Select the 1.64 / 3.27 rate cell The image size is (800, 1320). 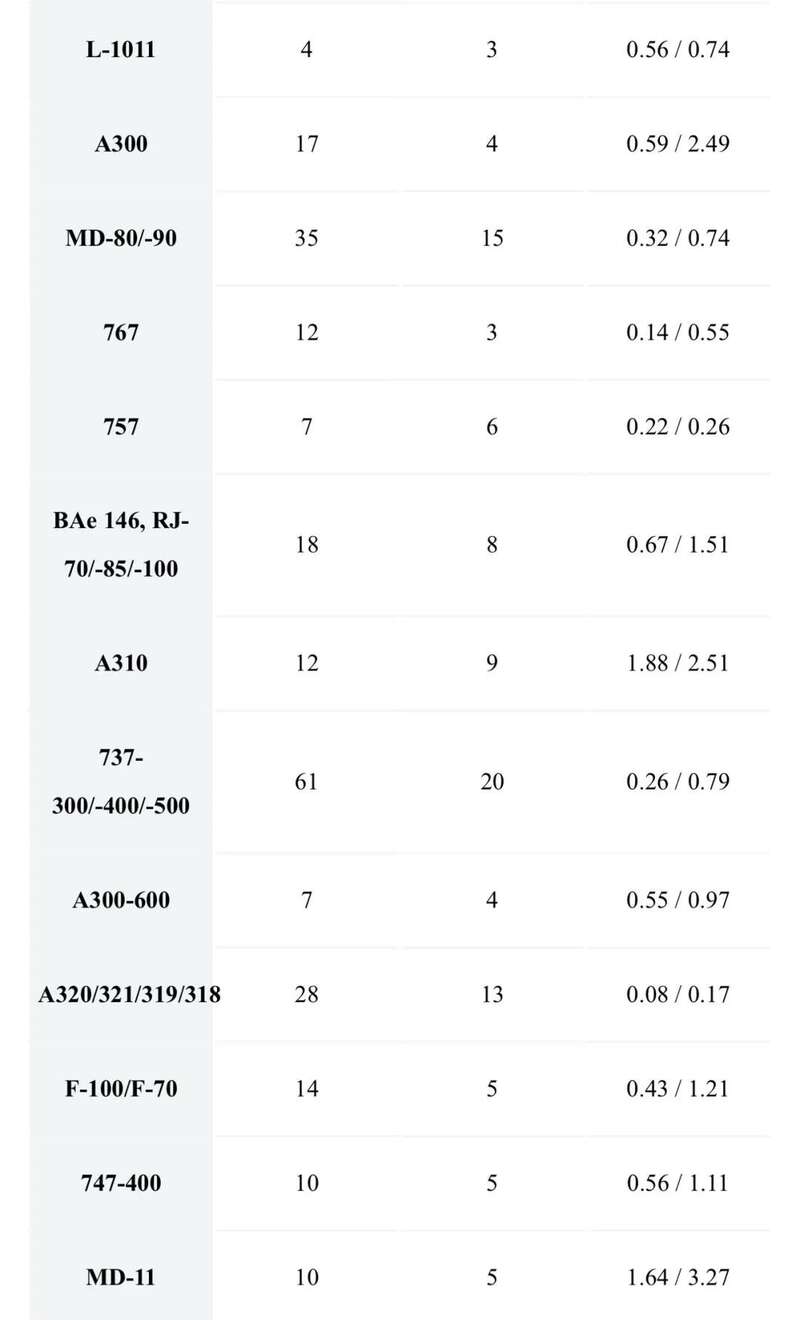678,1277
